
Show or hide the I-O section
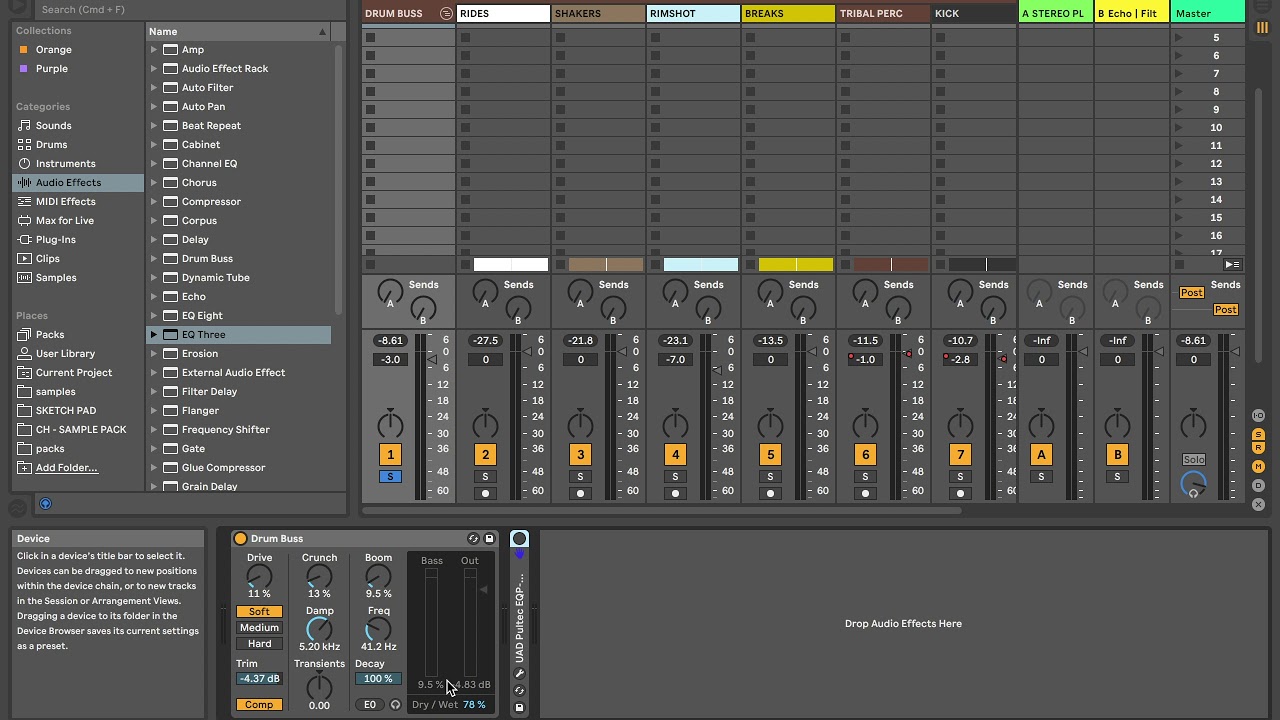click(1259, 416)
